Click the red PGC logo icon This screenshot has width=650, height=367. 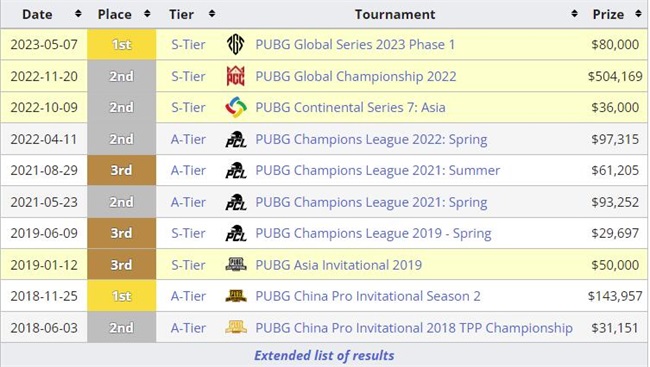pos(235,76)
